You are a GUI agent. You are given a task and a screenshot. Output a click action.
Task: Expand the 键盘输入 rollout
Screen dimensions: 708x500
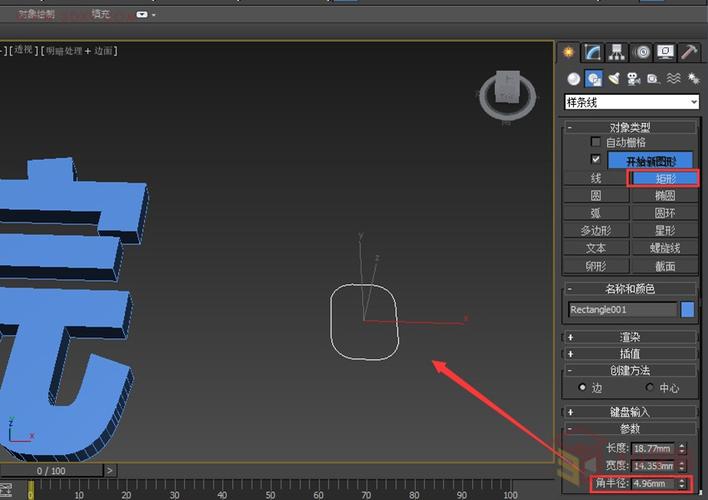click(x=629, y=412)
